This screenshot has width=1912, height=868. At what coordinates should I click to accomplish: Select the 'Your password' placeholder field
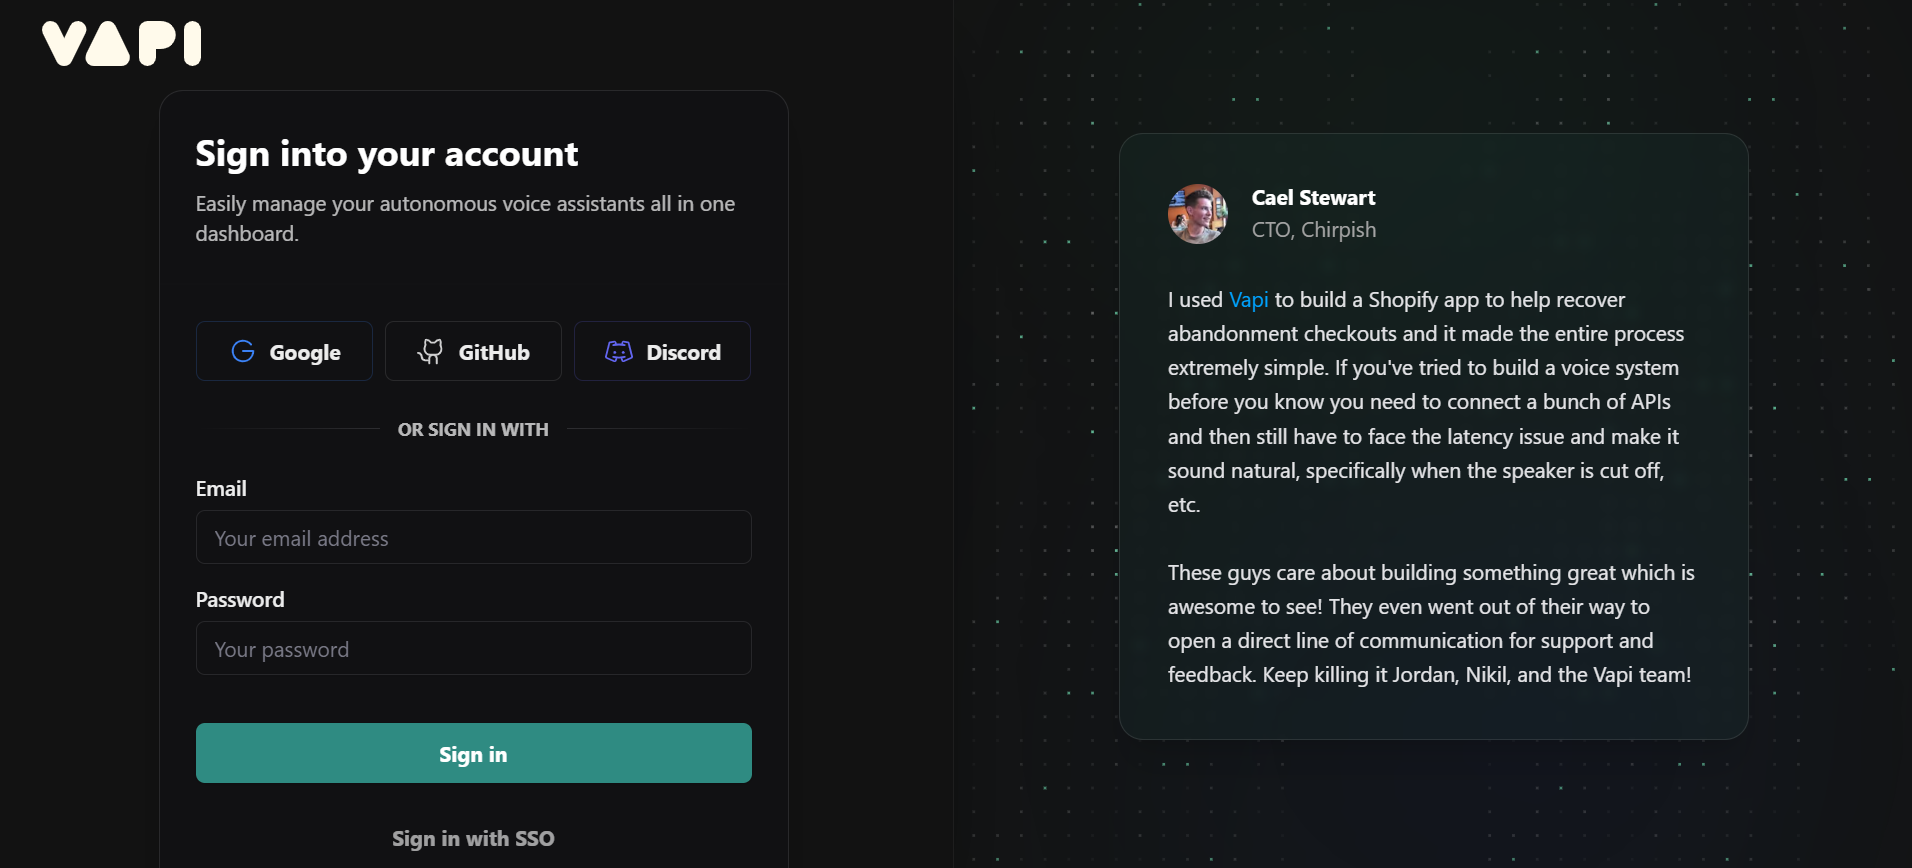(473, 648)
